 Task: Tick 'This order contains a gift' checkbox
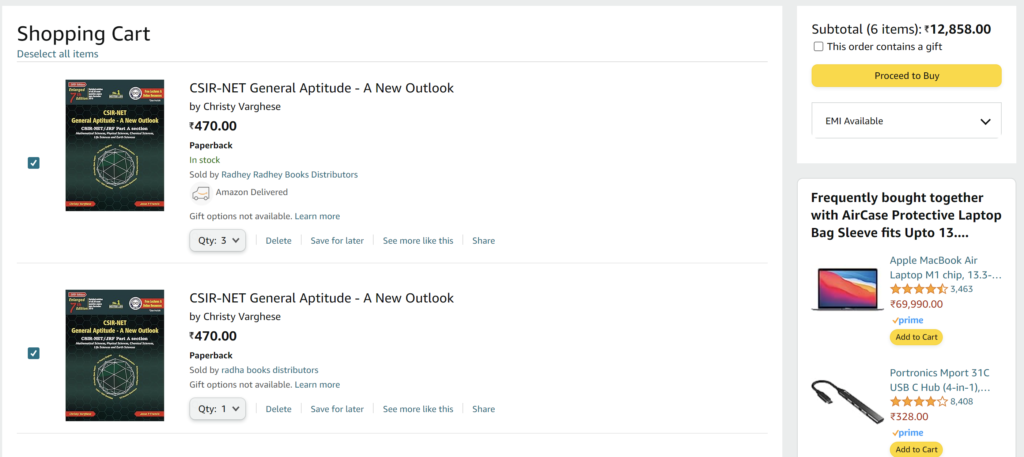pos(818,46)
